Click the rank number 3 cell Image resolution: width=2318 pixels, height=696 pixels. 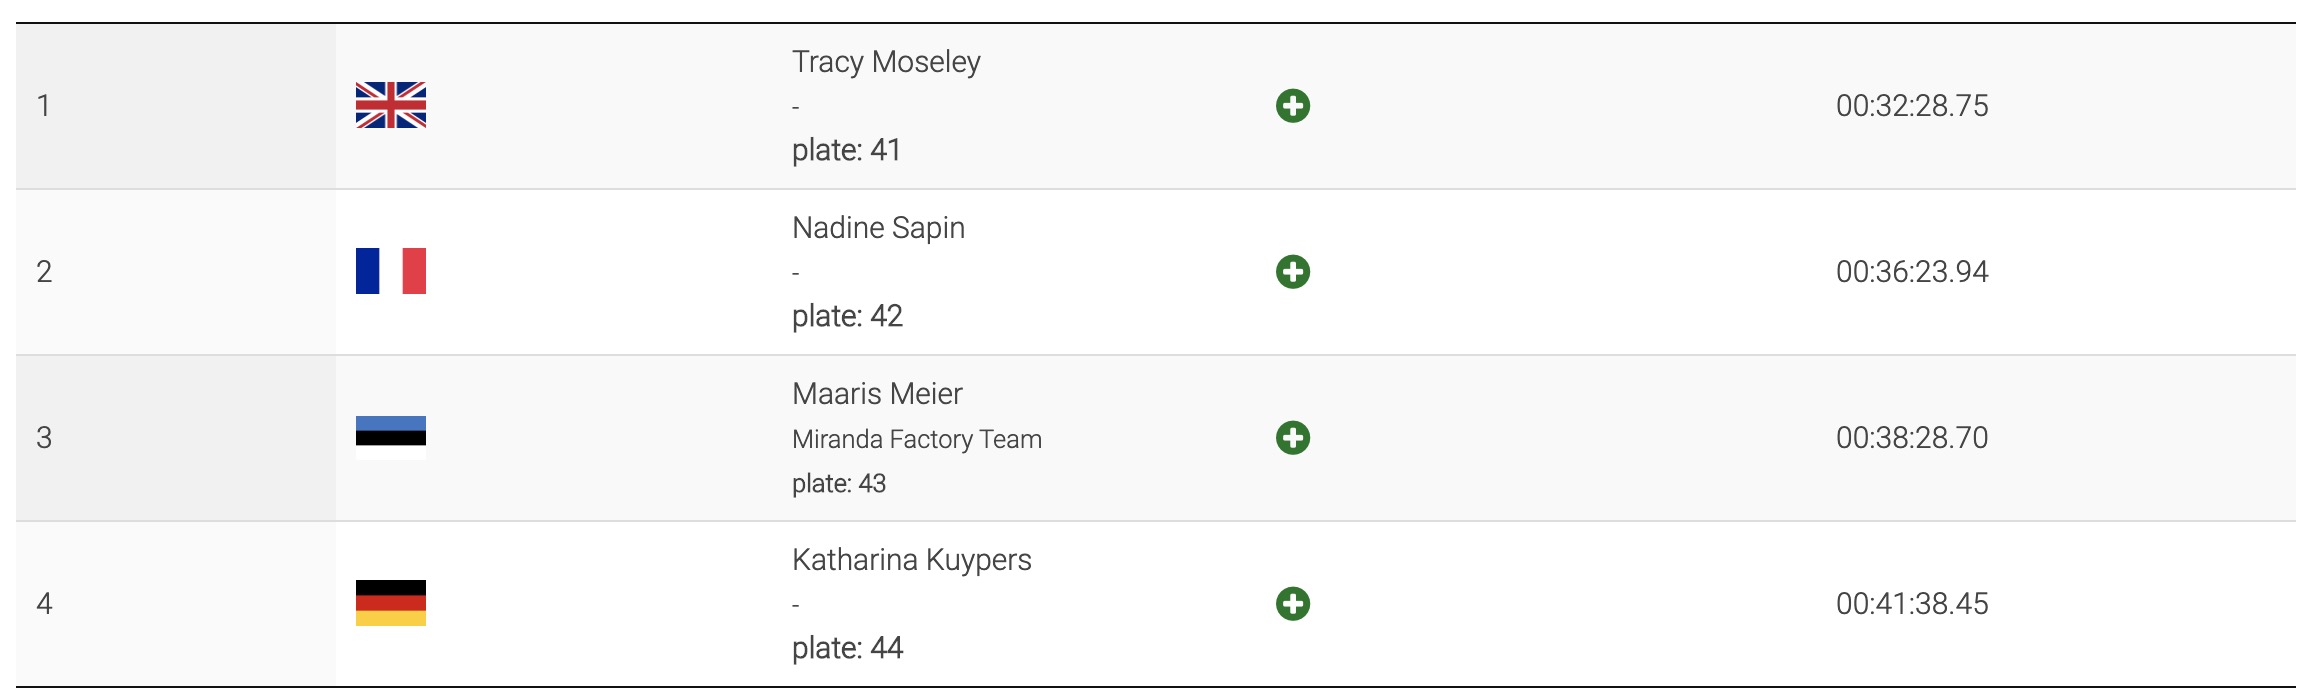pyautogui.click(x=44, y=438)
